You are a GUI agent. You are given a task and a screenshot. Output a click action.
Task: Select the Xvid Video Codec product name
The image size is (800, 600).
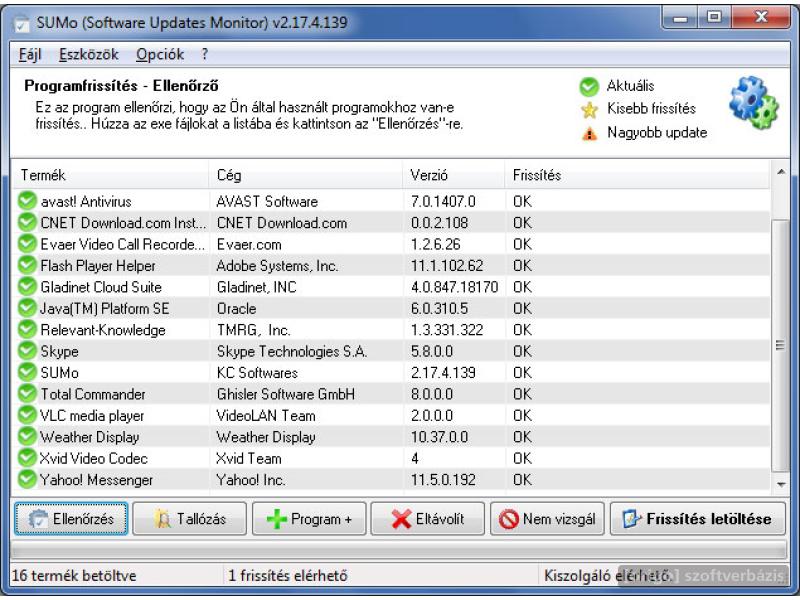point(94,459)
